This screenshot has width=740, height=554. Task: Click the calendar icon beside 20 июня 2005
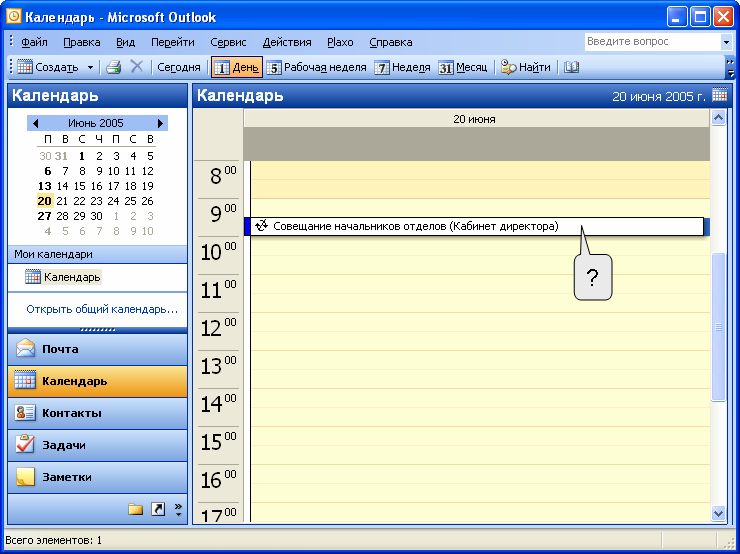(719, 95)
